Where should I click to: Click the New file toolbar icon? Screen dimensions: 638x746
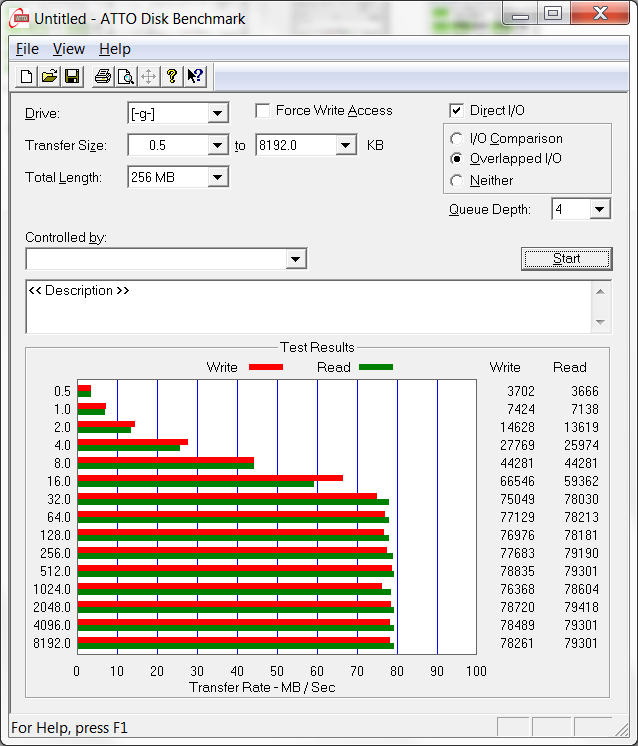27,76
